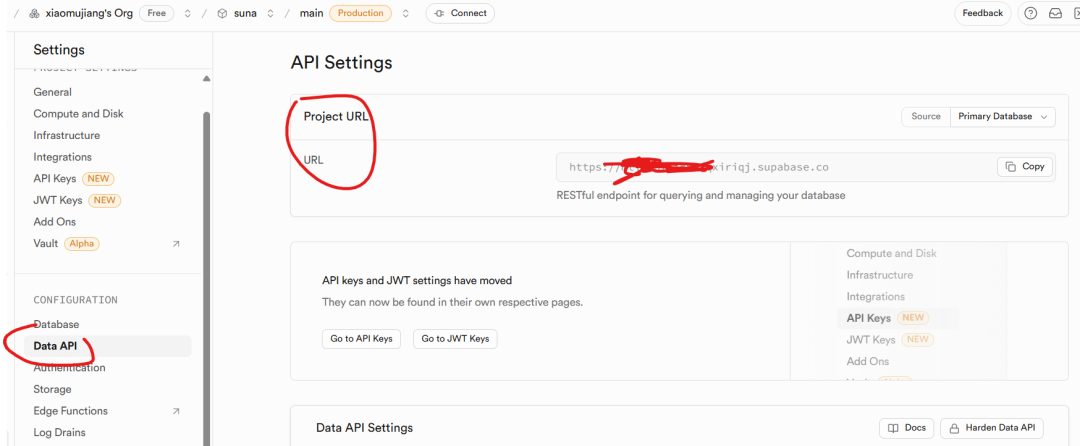Click the RESTful endpoint description text
1080x446 pixels.
(x=700, y=195)
